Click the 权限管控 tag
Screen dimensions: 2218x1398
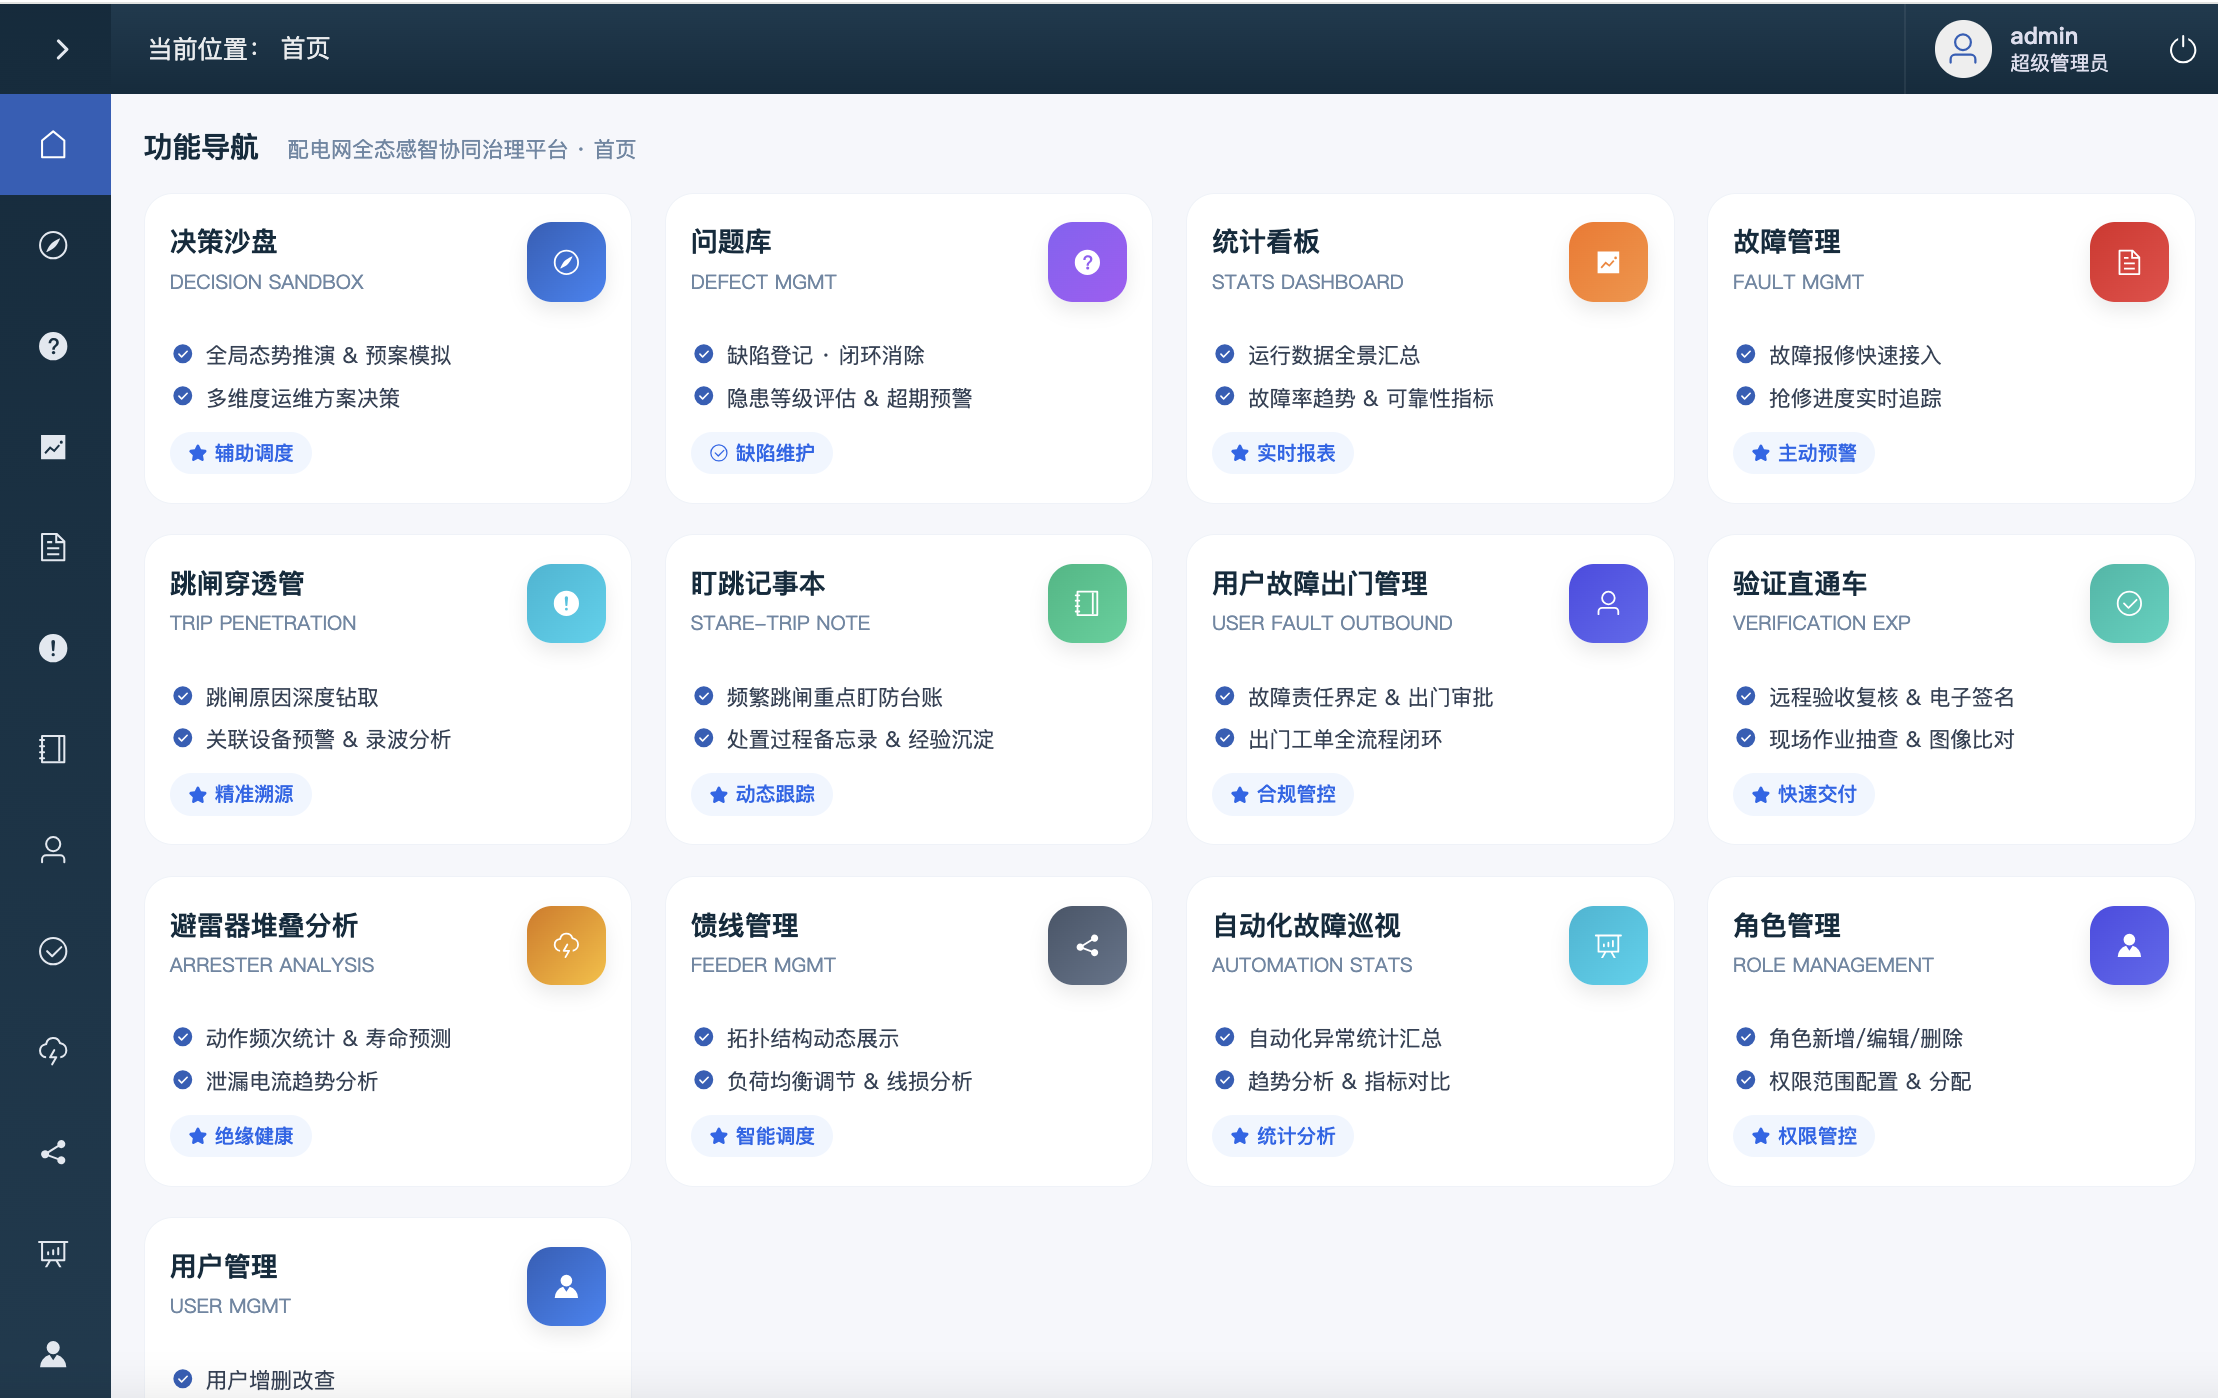click(1804, 1136)
